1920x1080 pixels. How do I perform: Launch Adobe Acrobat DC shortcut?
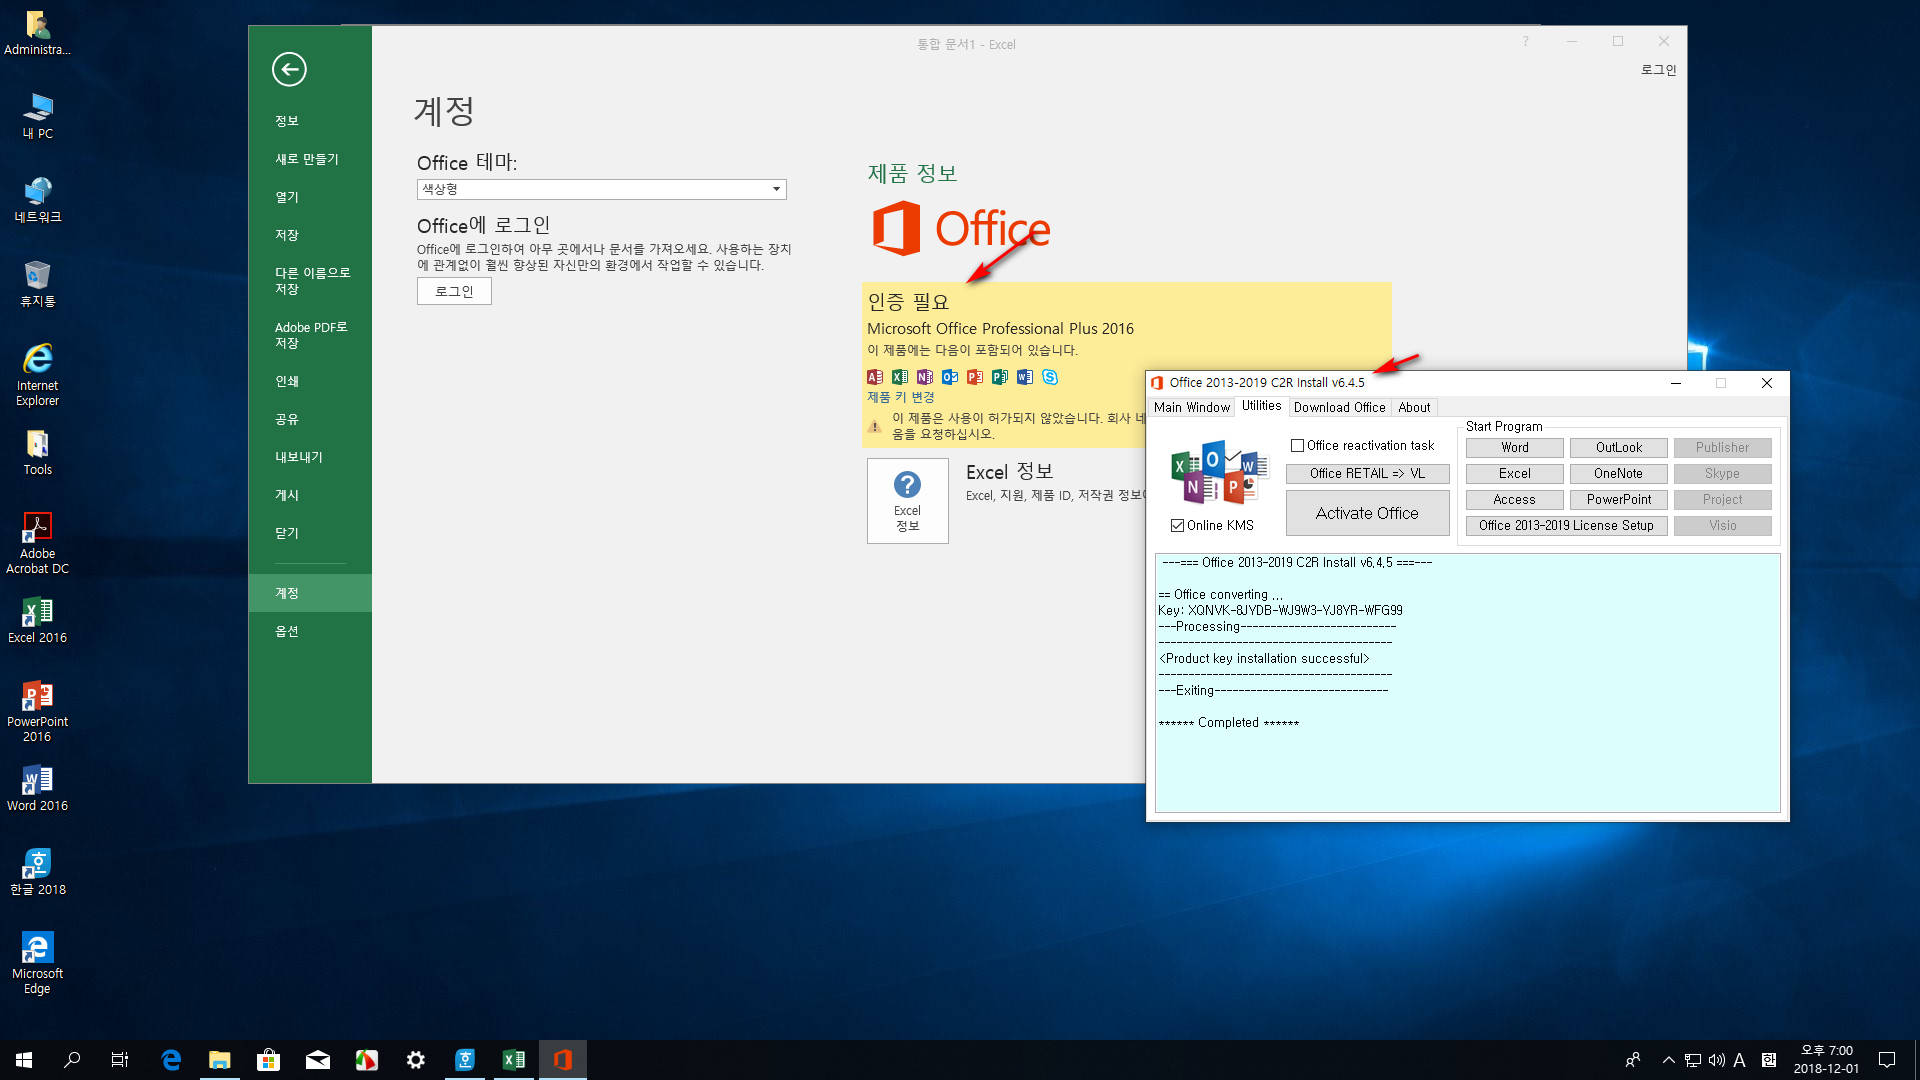(x=37, y=544)
